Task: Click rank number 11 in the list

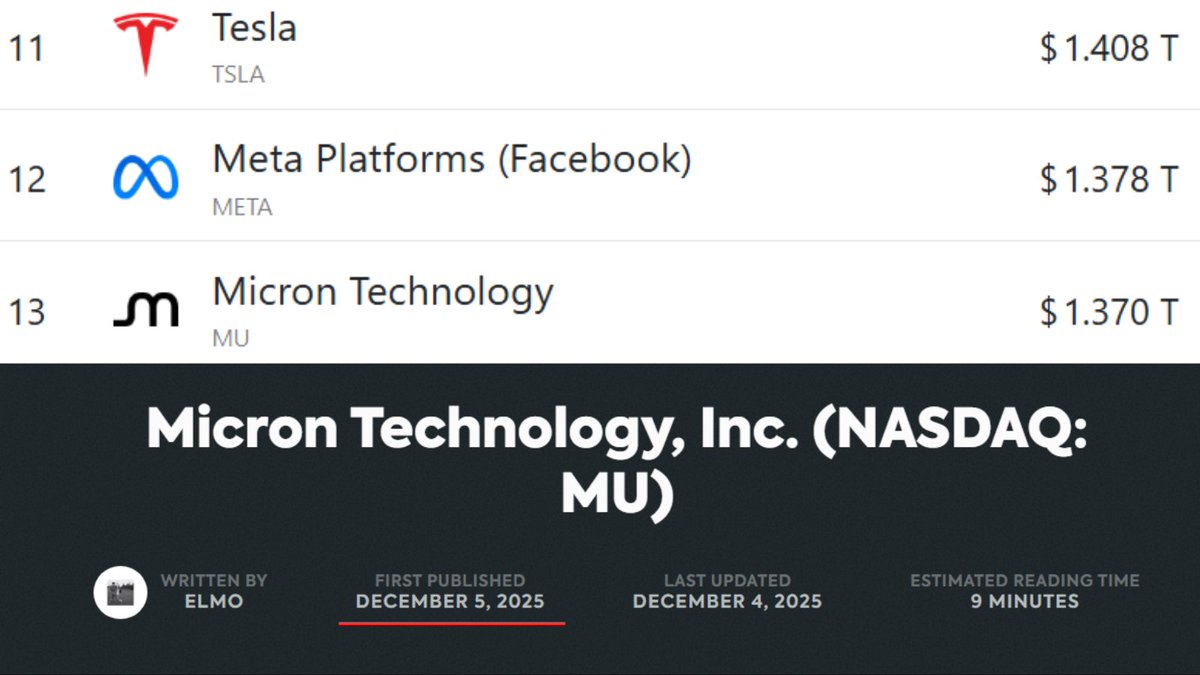Action: (x=27, y=48)
